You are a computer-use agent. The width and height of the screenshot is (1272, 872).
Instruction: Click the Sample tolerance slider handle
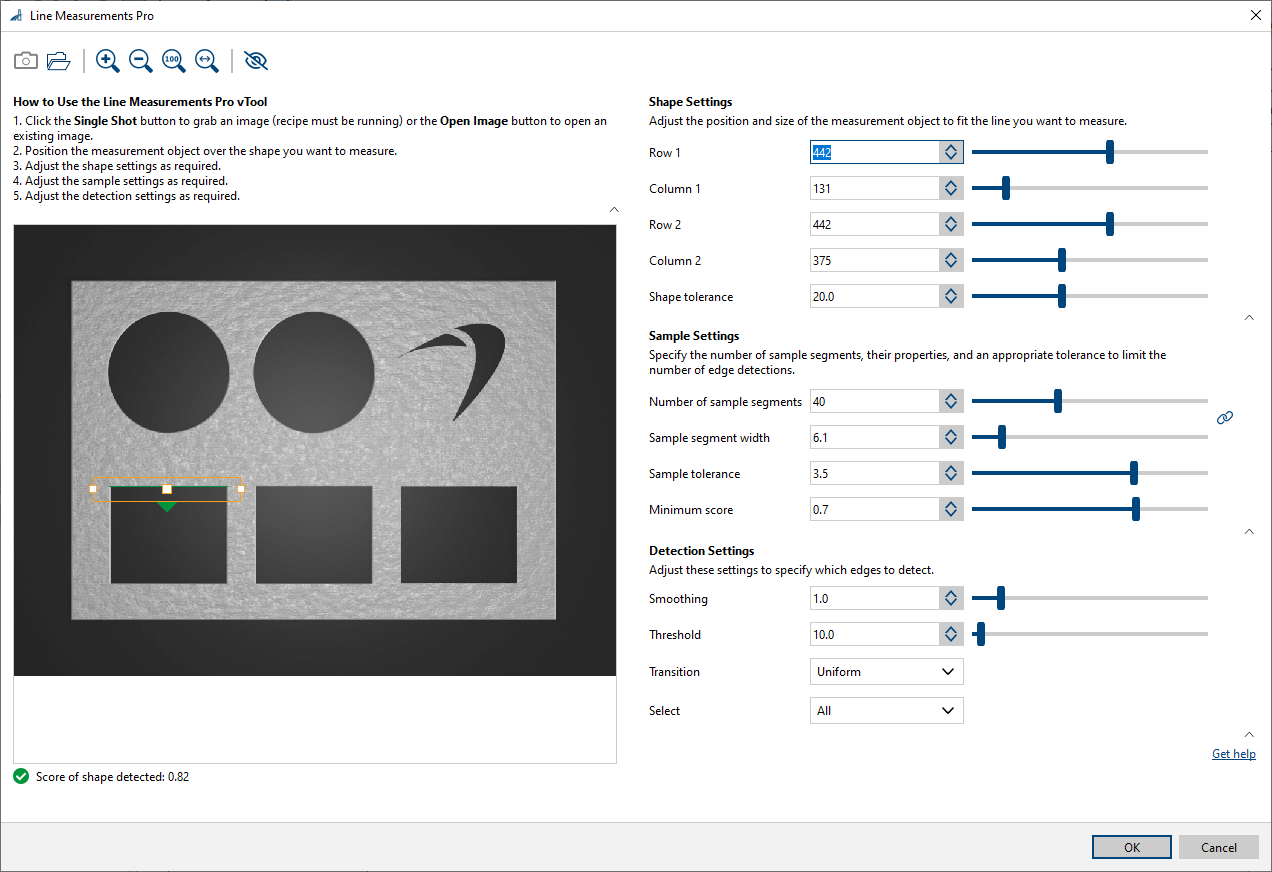pyautogui.click(x=1134, y=473)
